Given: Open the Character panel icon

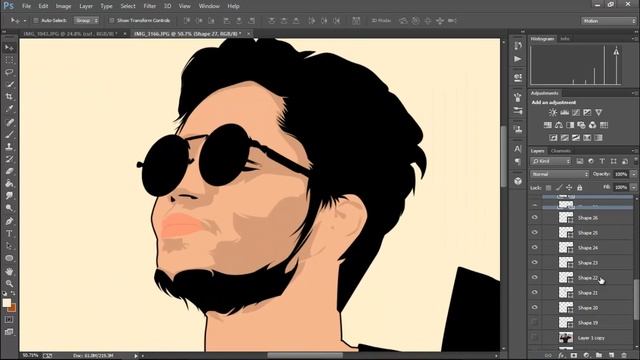Looking at the screenshot, I should click(518, 149).
